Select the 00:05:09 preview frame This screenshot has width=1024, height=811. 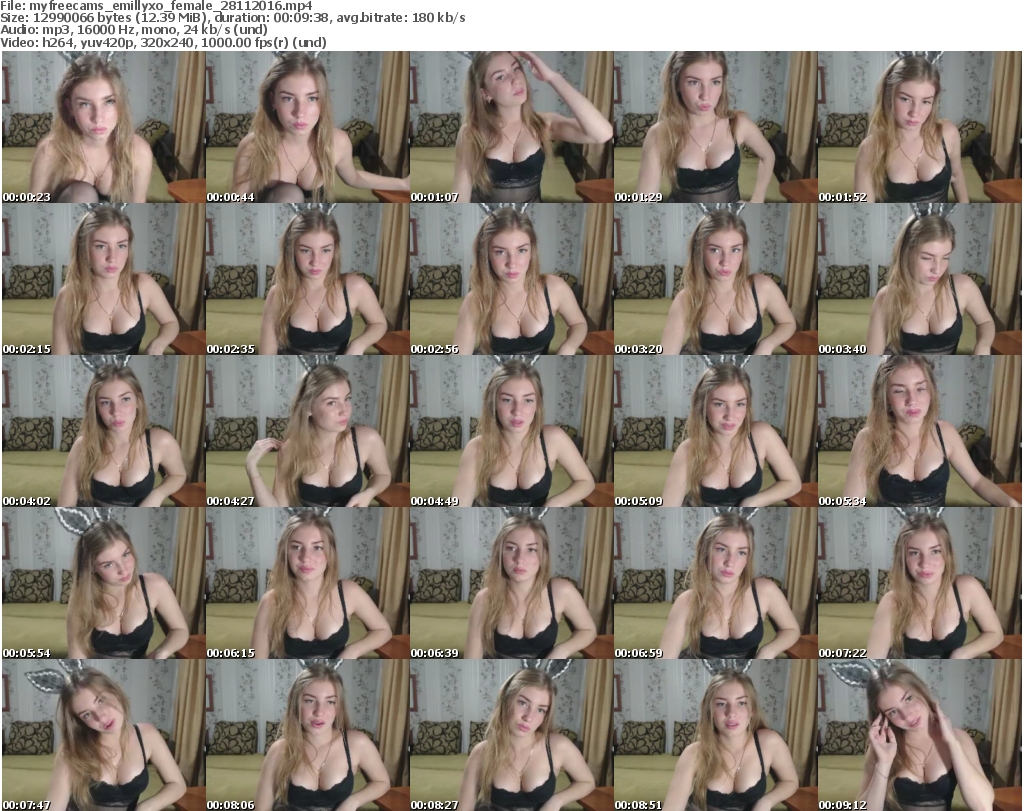point(716,432)
